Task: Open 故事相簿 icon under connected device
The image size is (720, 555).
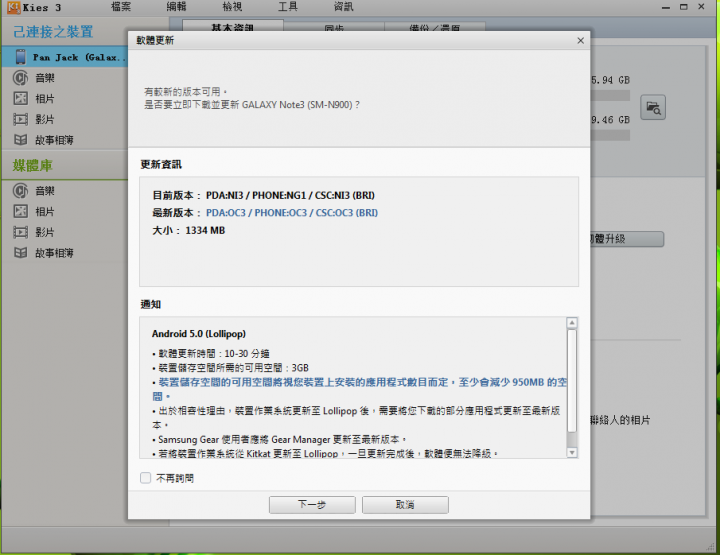Action: point(20,140)
